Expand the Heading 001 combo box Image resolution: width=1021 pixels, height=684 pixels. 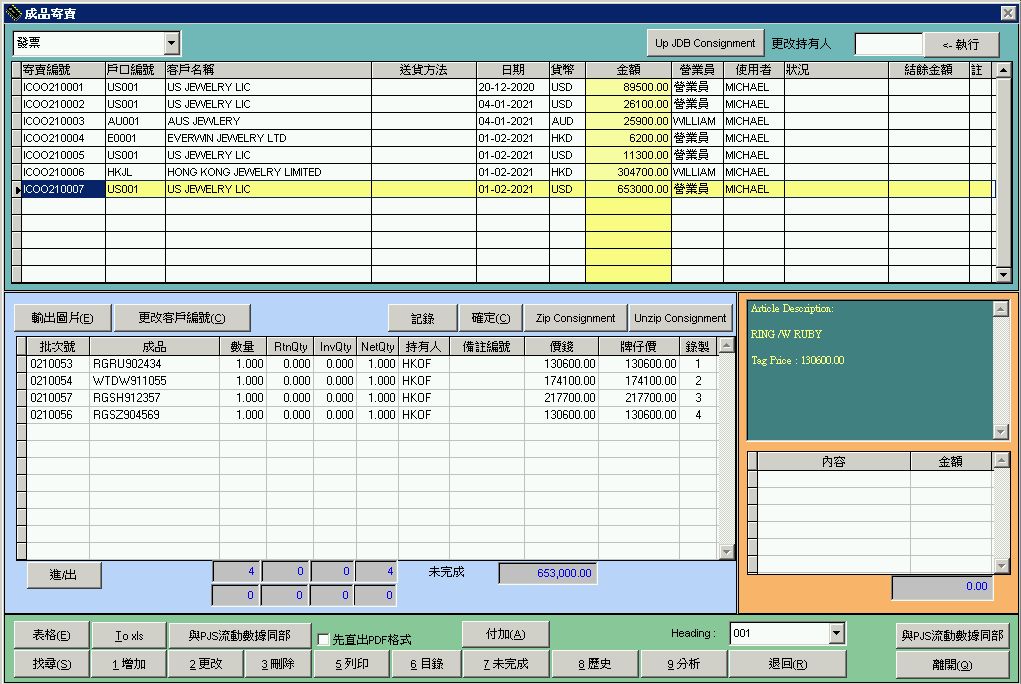click(837, 633)
